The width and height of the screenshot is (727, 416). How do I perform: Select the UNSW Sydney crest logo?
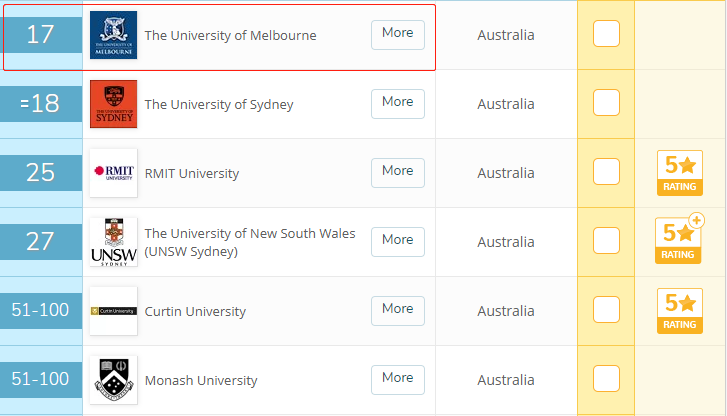coord(114,242)
